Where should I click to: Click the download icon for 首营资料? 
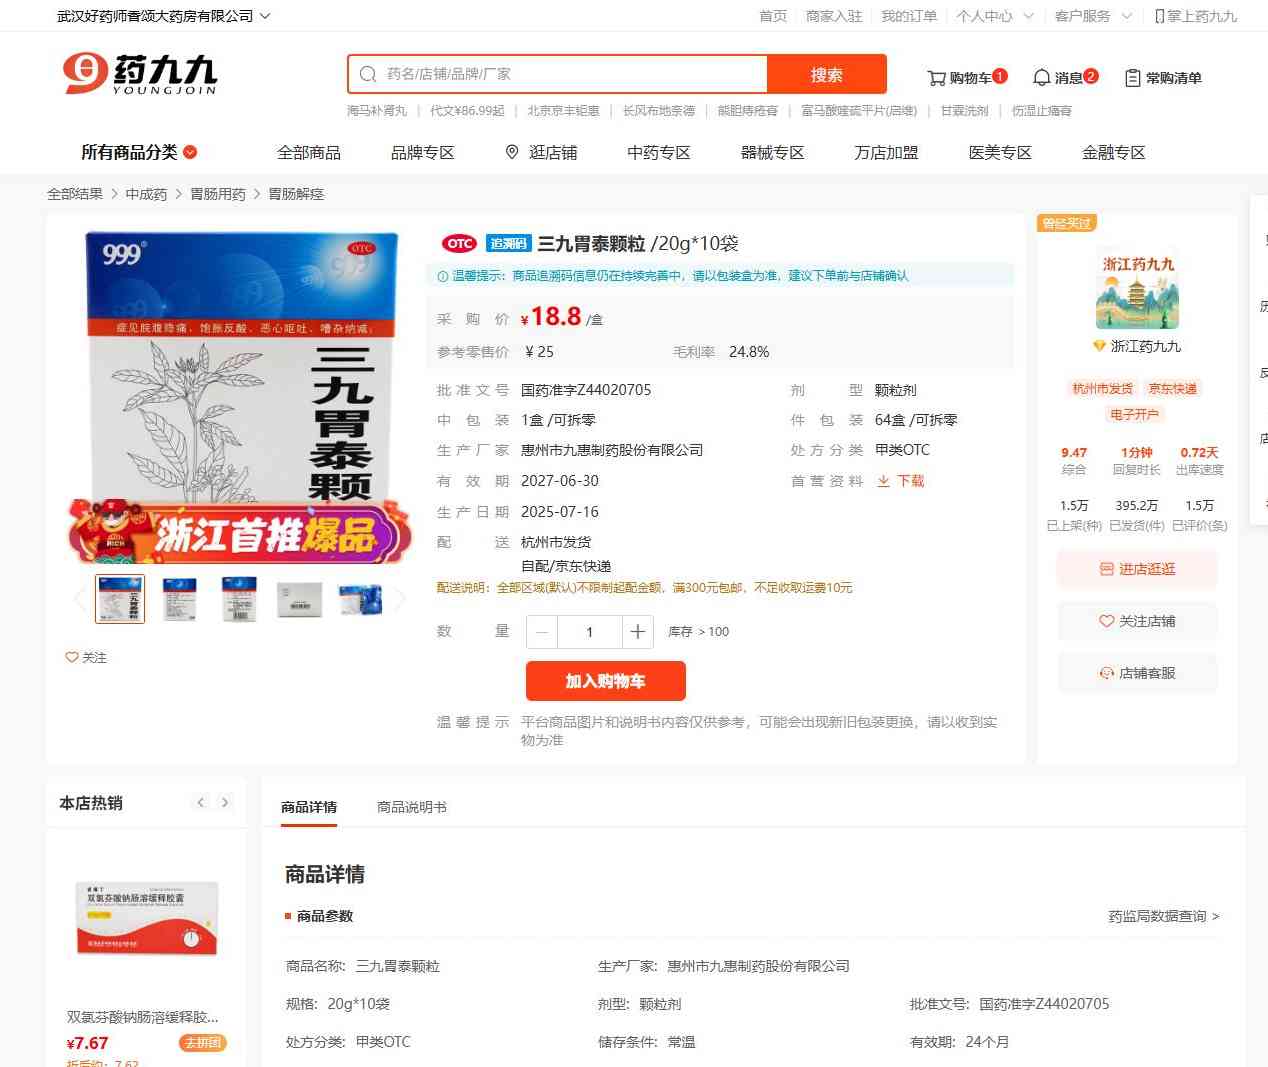[x=884, y=481]
